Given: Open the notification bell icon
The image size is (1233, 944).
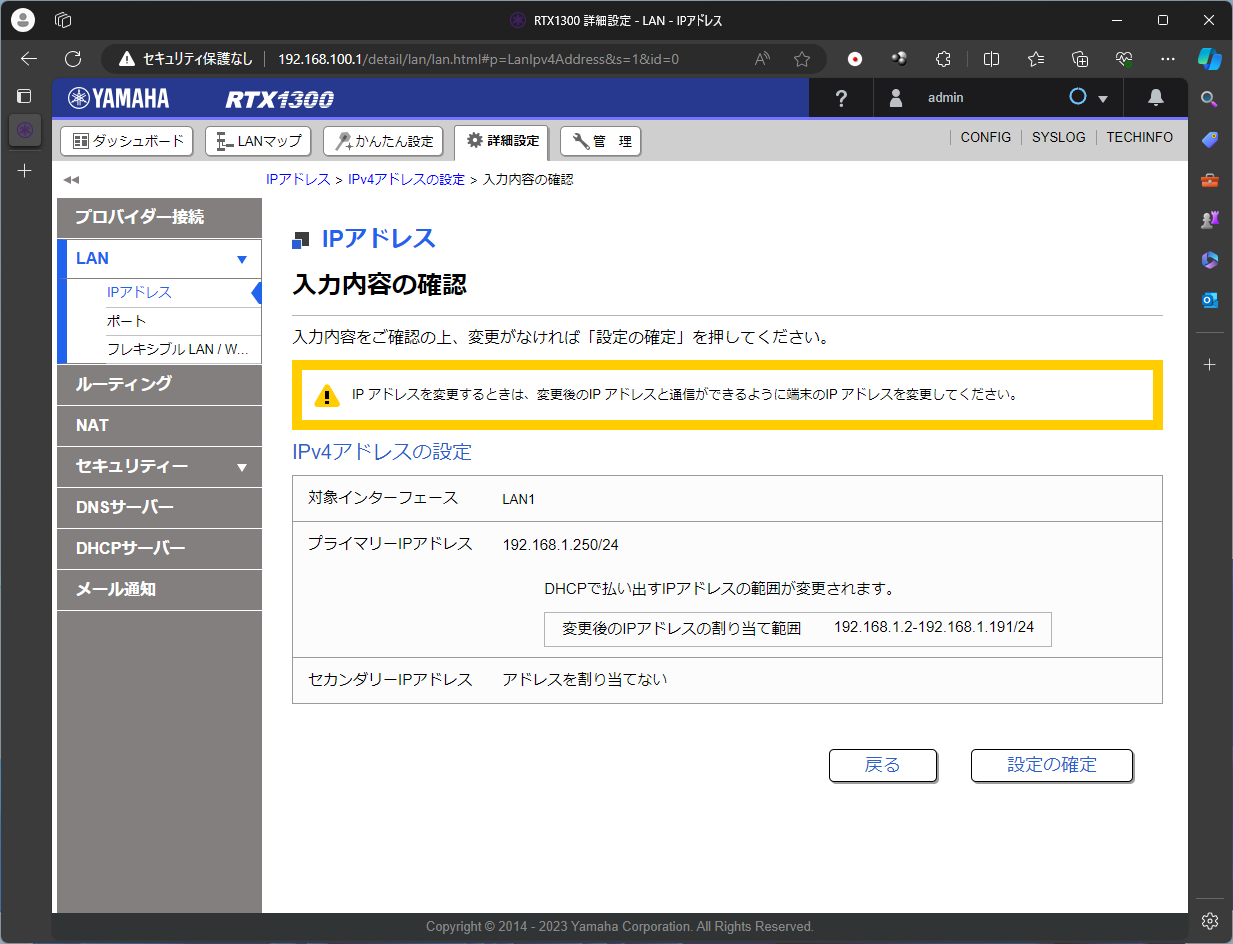Looking at the screenshot, I should point(1155,98).
